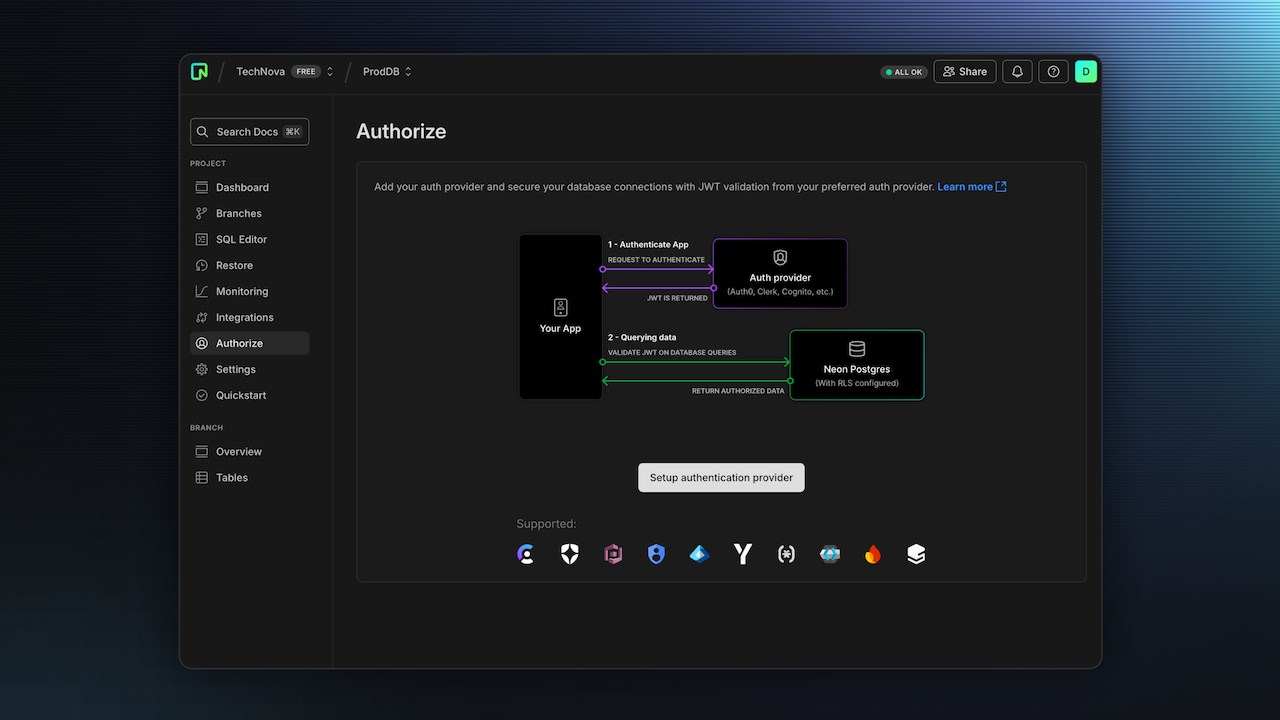Open the Quickstart page
This screenshot has height=720, width=1280.
point(250,395)
